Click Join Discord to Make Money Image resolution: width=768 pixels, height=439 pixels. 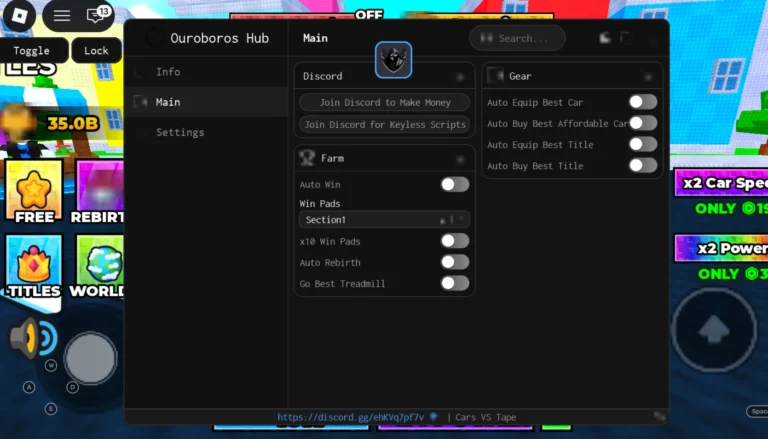384,102
